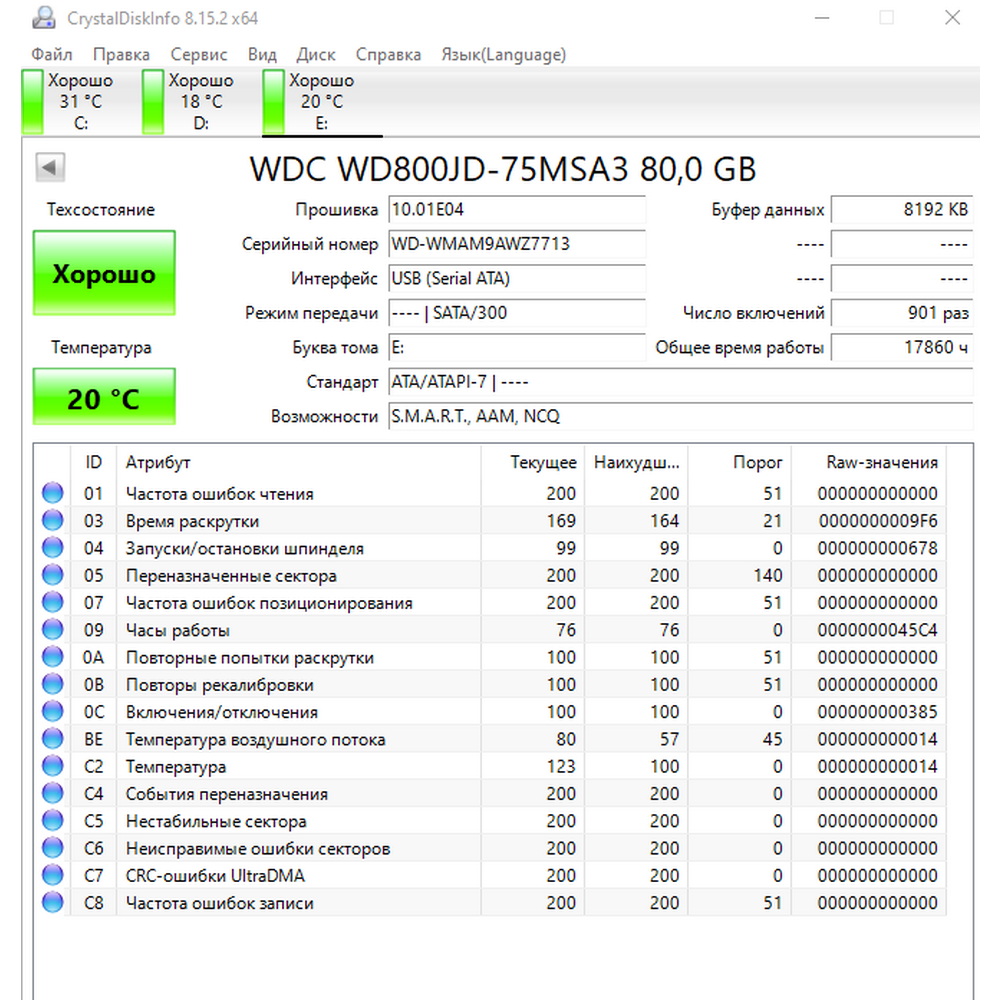The height and width of the screenshot is (1000, 1000).
Task: Click status orb for attribute 01 read errors
Action: pos(53,493)
